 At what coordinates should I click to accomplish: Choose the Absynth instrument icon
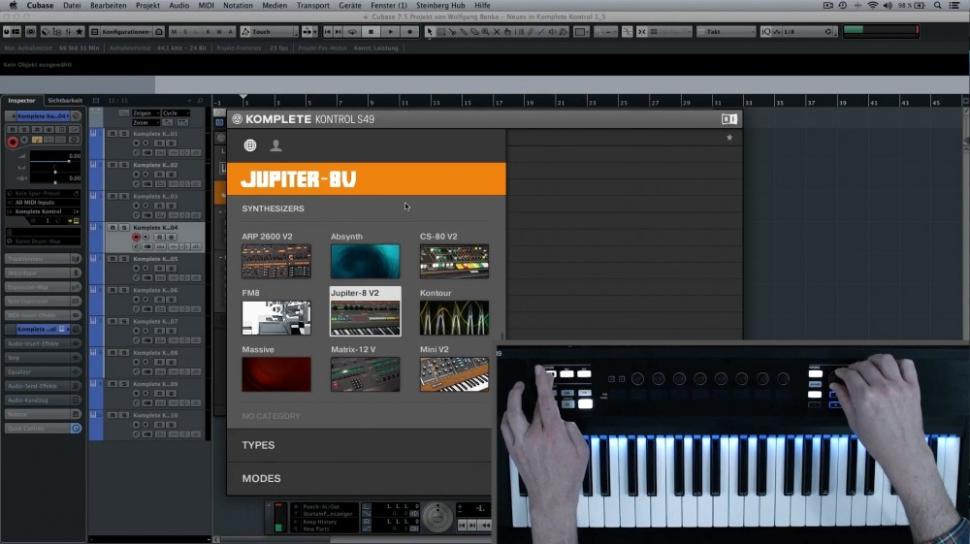click(x=365, y=261)
